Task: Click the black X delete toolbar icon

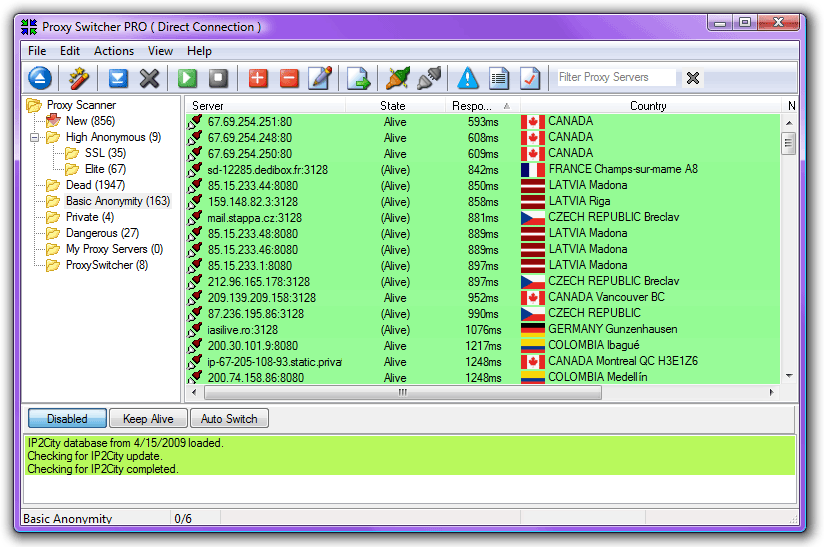Action: [149, 78]
